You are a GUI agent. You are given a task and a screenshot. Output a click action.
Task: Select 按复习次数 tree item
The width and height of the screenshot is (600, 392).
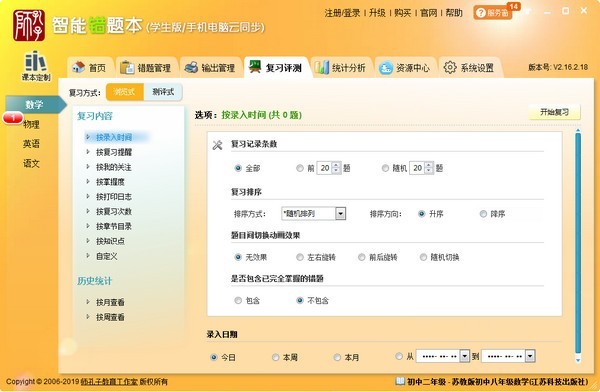(114, 211)
